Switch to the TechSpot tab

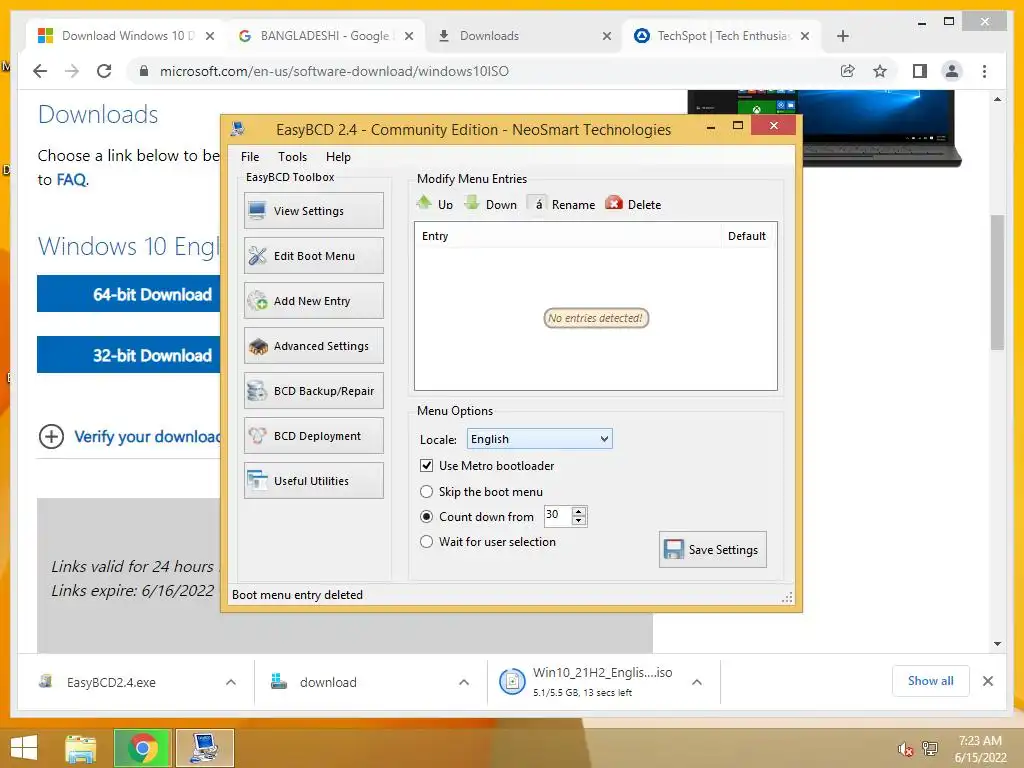[722, 36]
